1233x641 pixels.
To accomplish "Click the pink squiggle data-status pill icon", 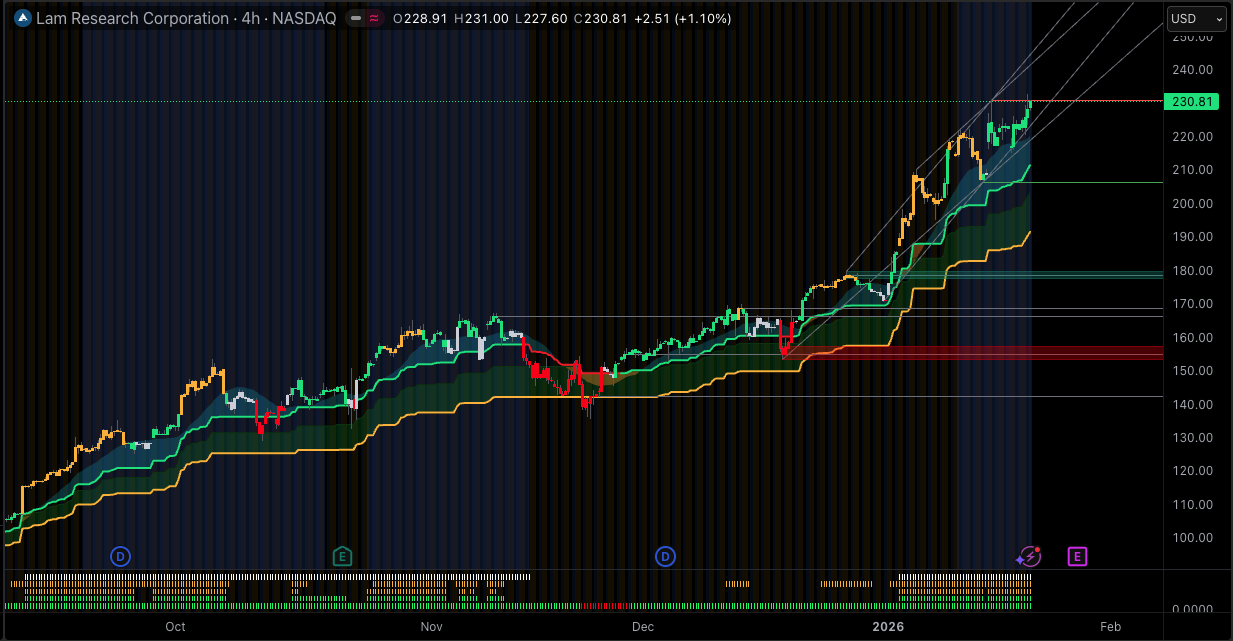I will 373,18.
